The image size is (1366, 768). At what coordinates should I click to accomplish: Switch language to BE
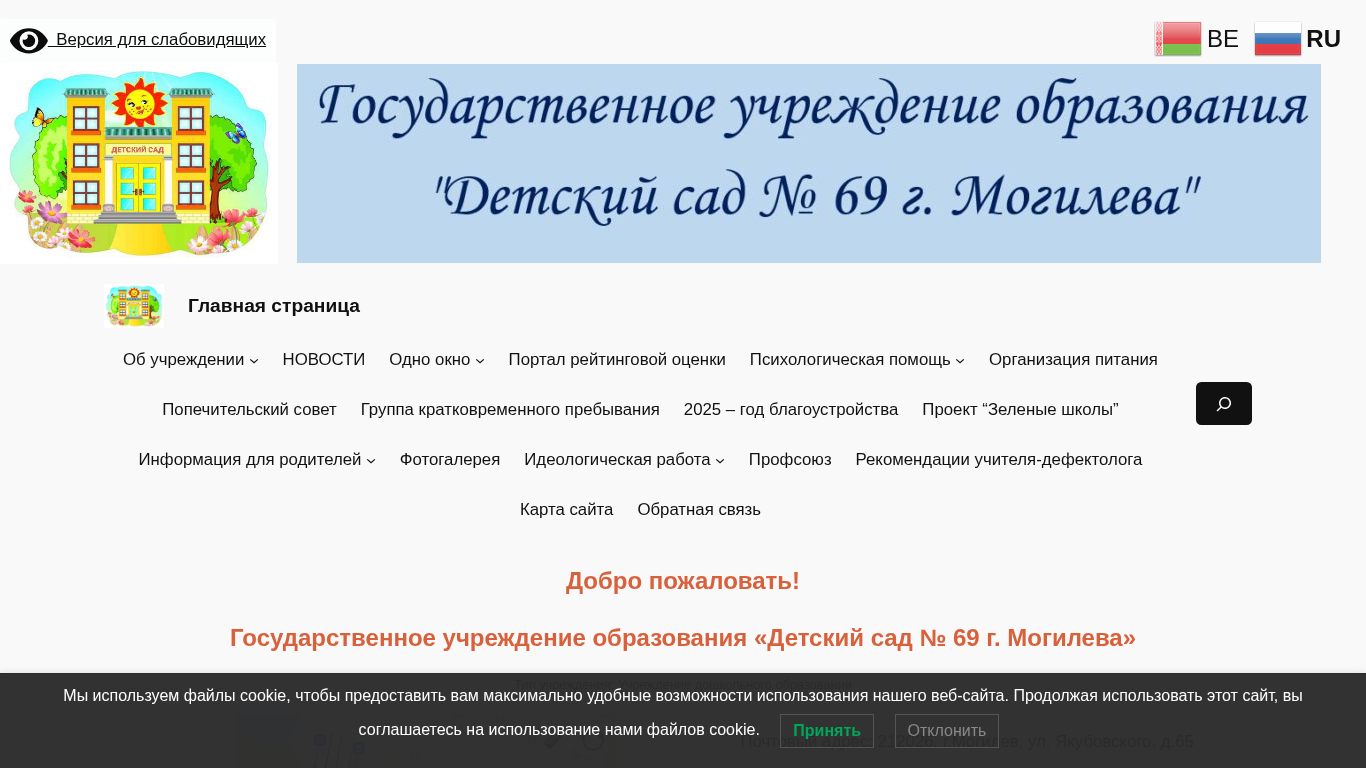pos(1223,39)
